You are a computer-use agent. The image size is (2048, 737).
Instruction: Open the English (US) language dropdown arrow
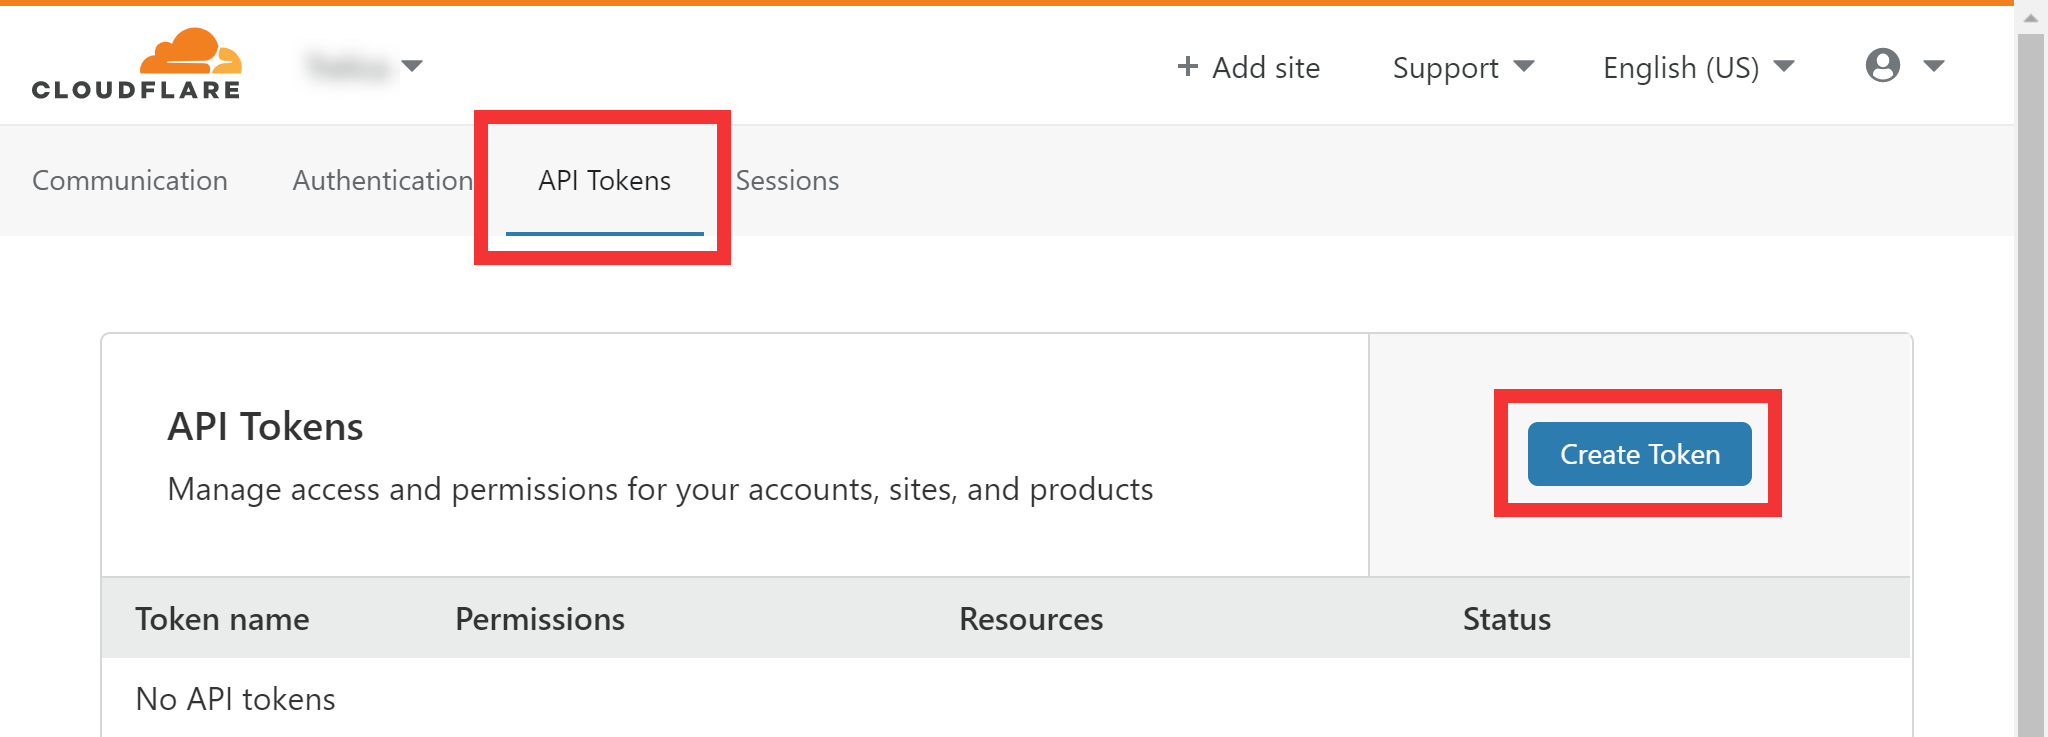(1784, 66)
